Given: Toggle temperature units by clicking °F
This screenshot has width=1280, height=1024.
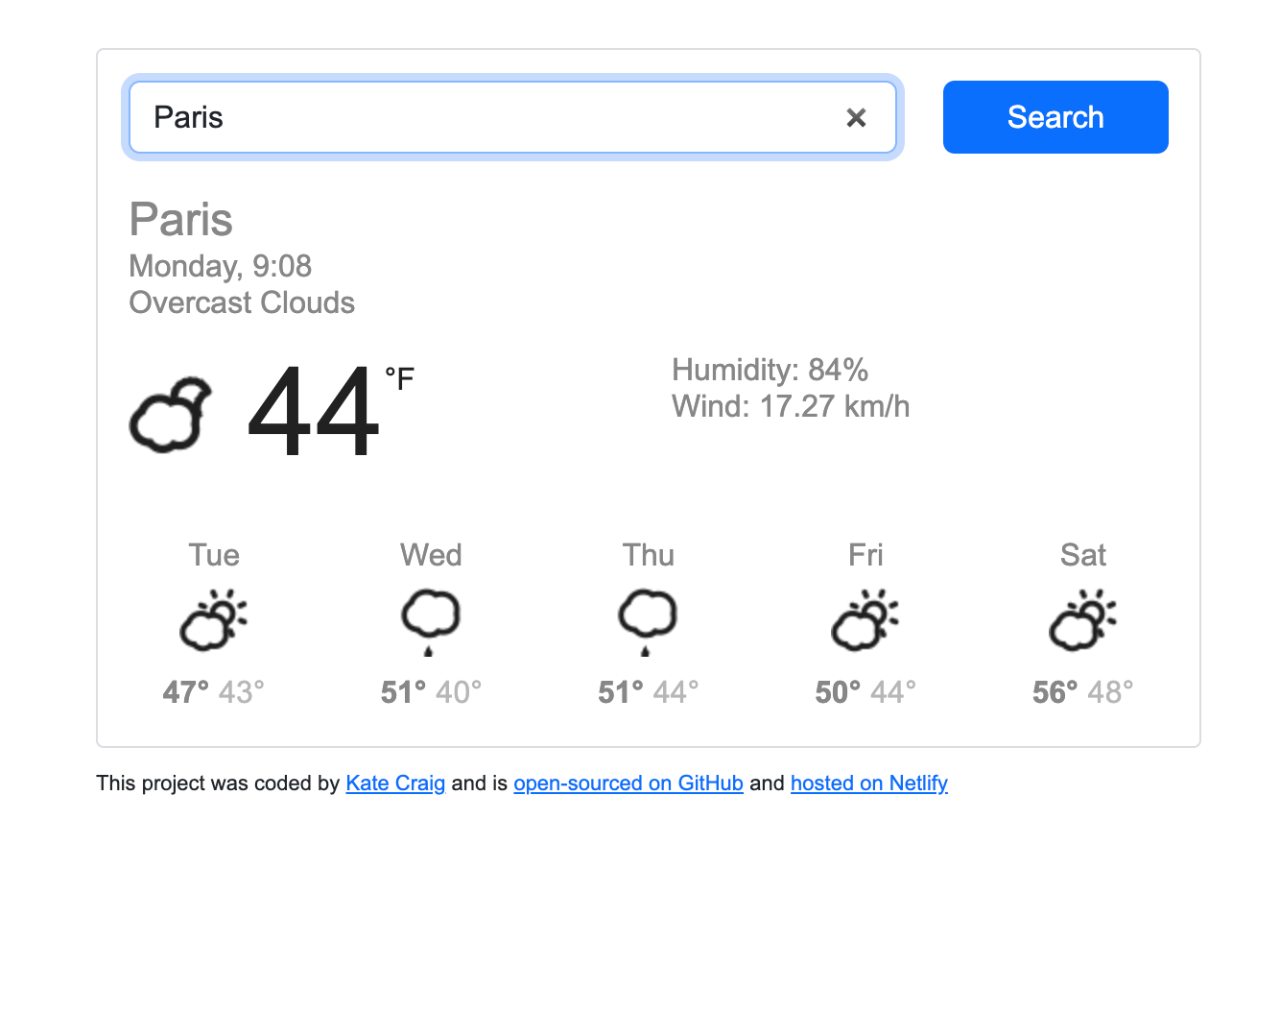Looking at the screenshot, I should coord(399,380).
